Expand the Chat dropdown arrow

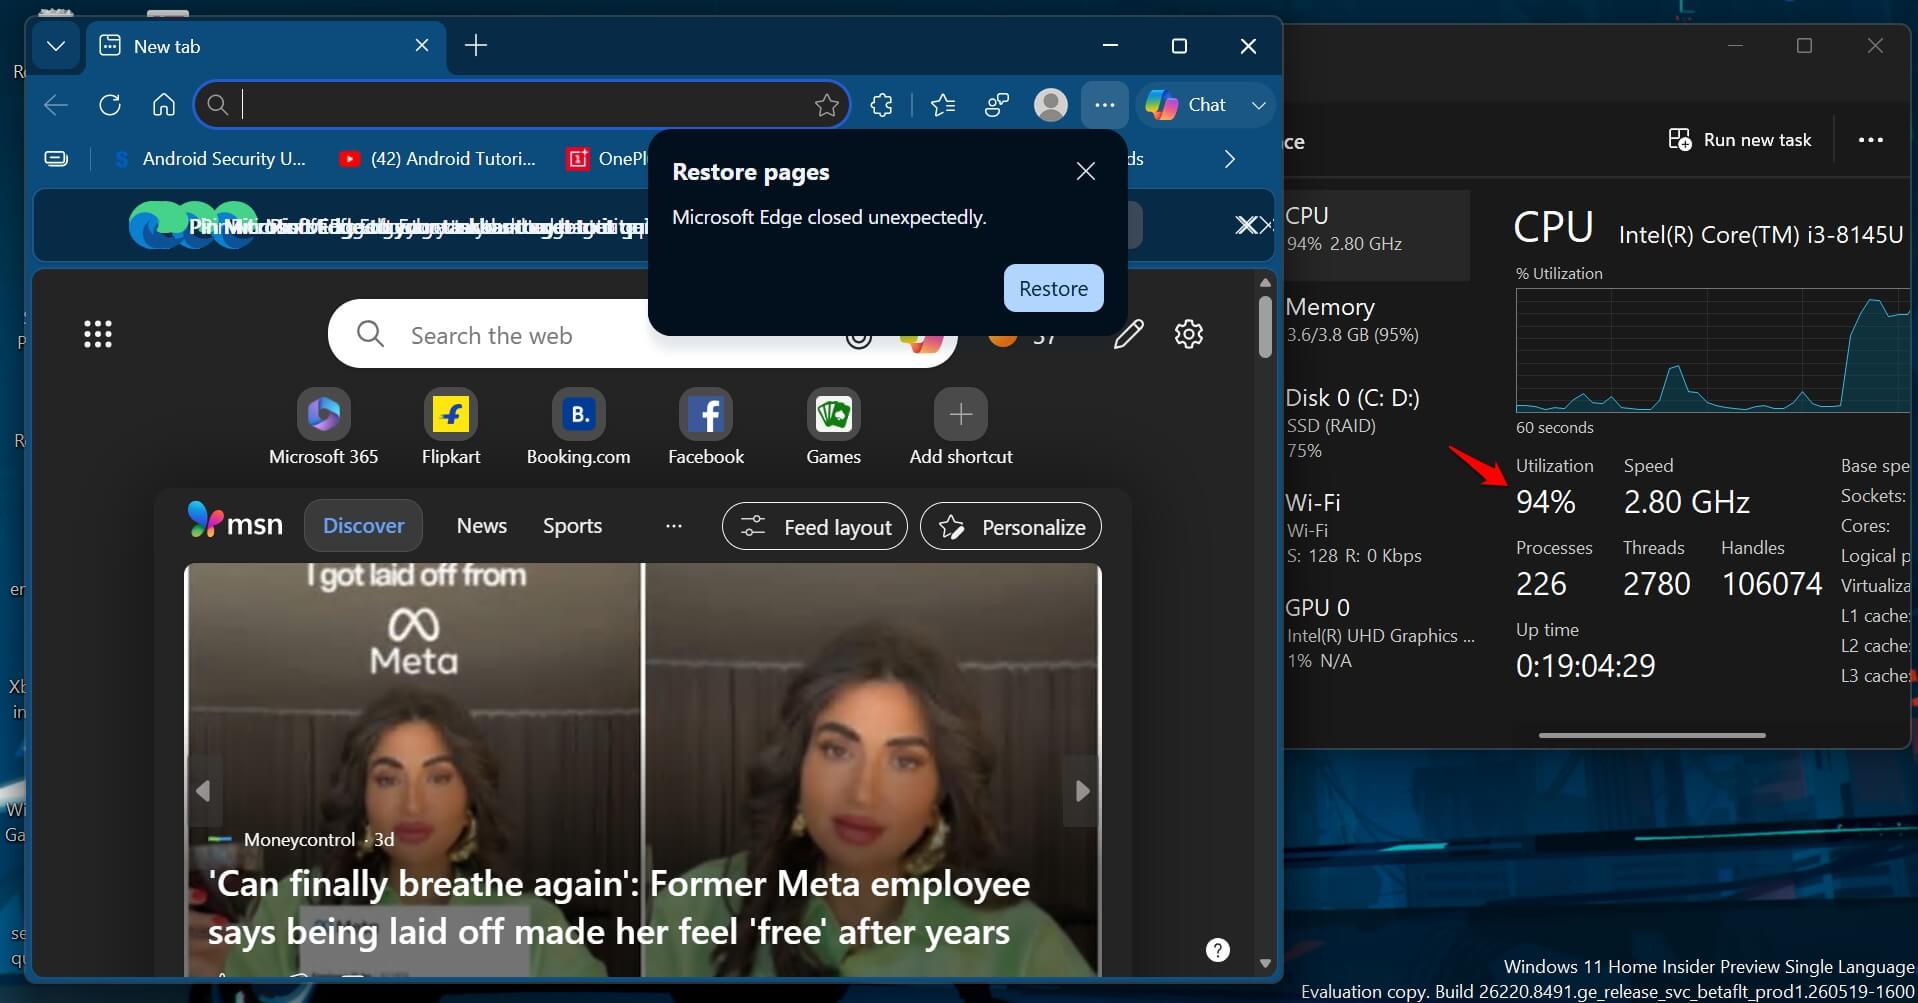[1258, 105]
